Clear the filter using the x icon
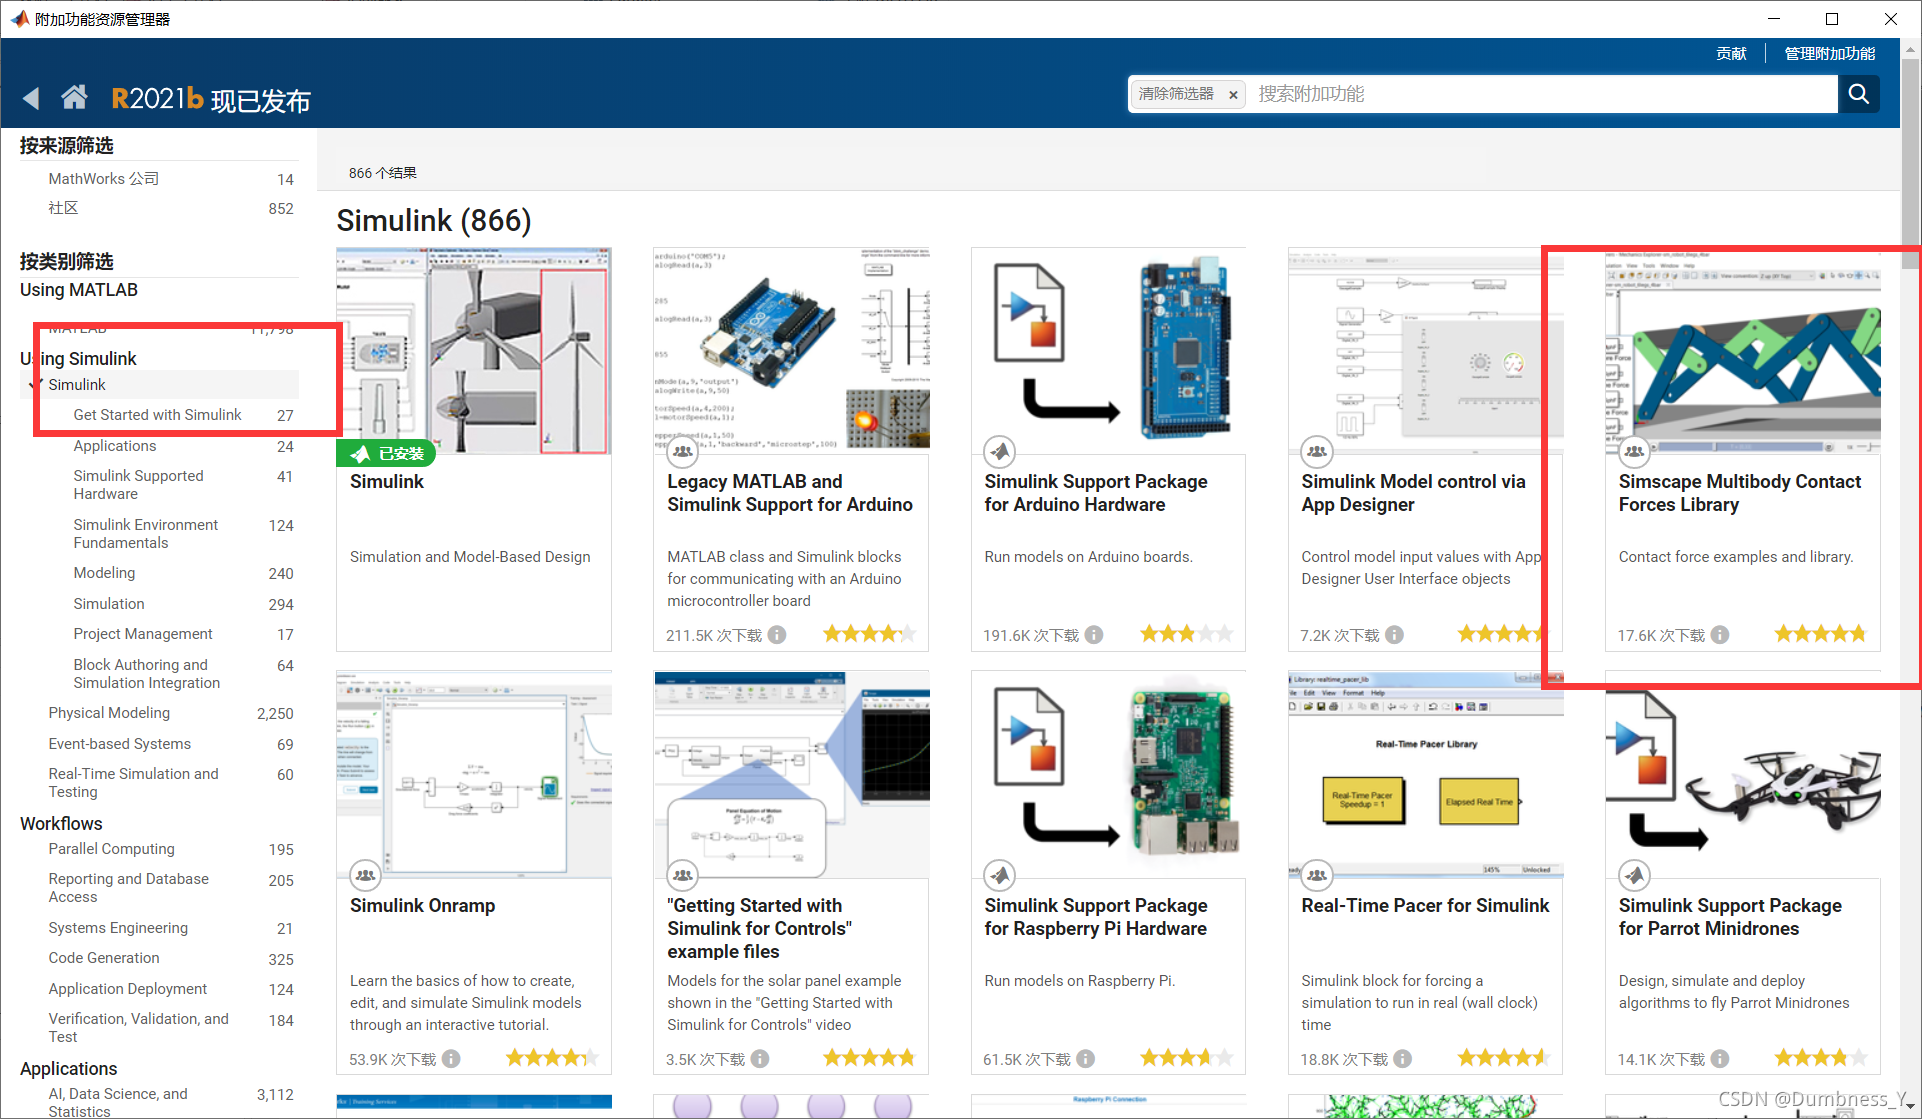Viewport: 1922px width, 1119px height. click(x=1233, y=95)
